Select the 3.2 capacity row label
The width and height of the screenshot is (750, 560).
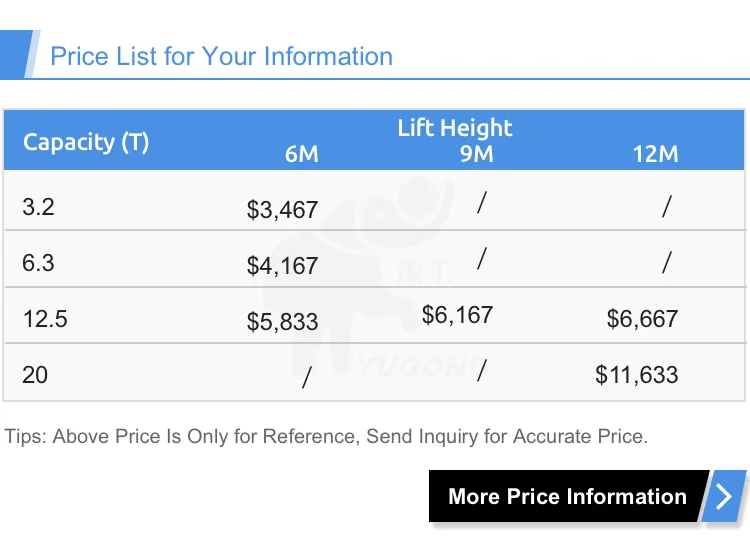click(x=38, y=207)
